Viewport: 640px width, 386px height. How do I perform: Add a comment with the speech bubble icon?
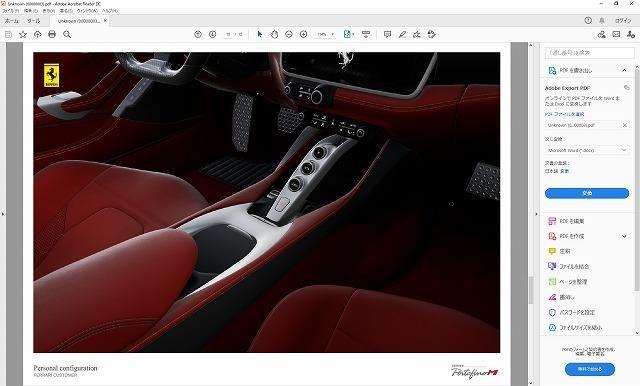pos(387,35)
